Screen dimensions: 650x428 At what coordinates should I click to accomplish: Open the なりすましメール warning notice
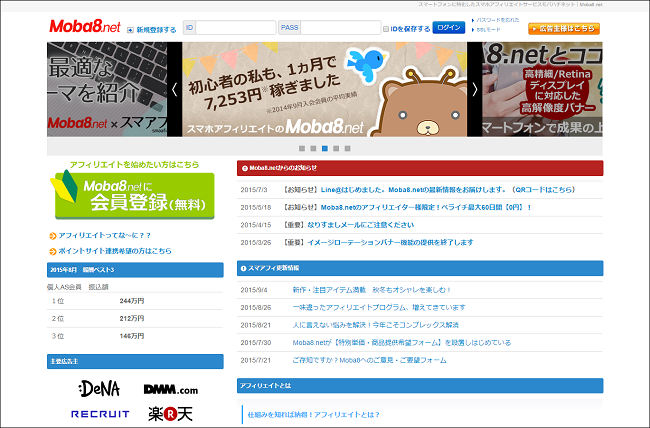click(360, 225)
